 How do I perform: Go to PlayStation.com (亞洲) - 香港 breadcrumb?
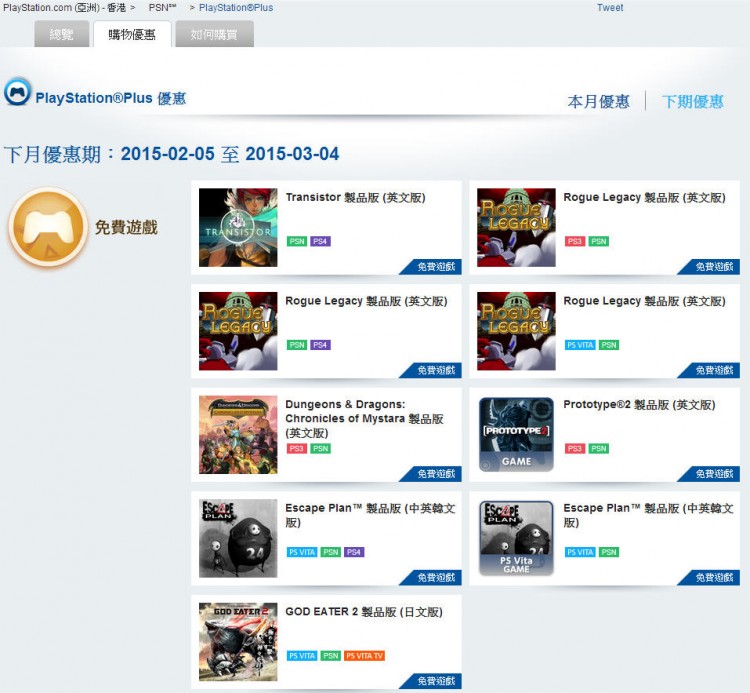pos(65,8)
